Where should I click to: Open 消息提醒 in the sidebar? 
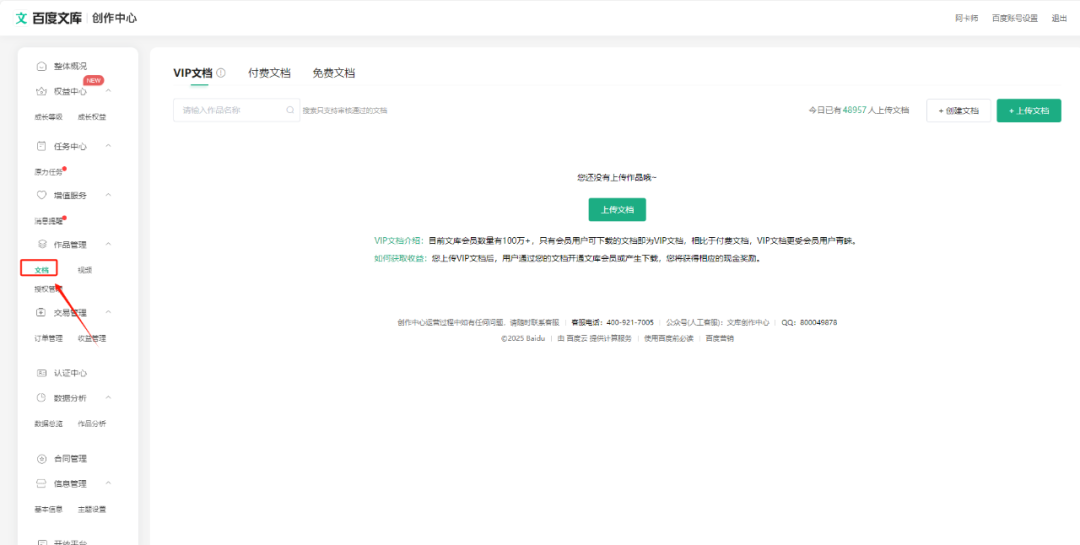tap(48, 221)
